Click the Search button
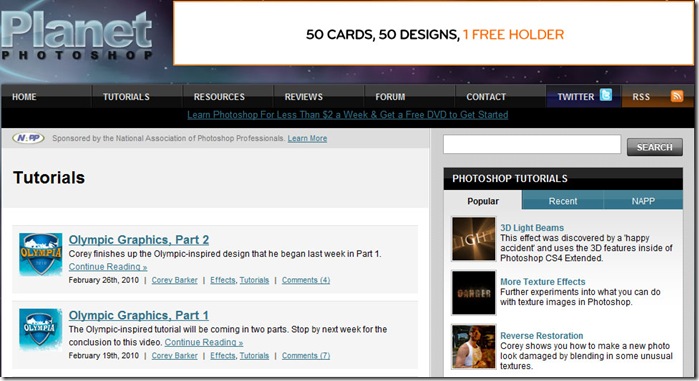This screenshot has height=381, width=699. [x=654, y=147]
